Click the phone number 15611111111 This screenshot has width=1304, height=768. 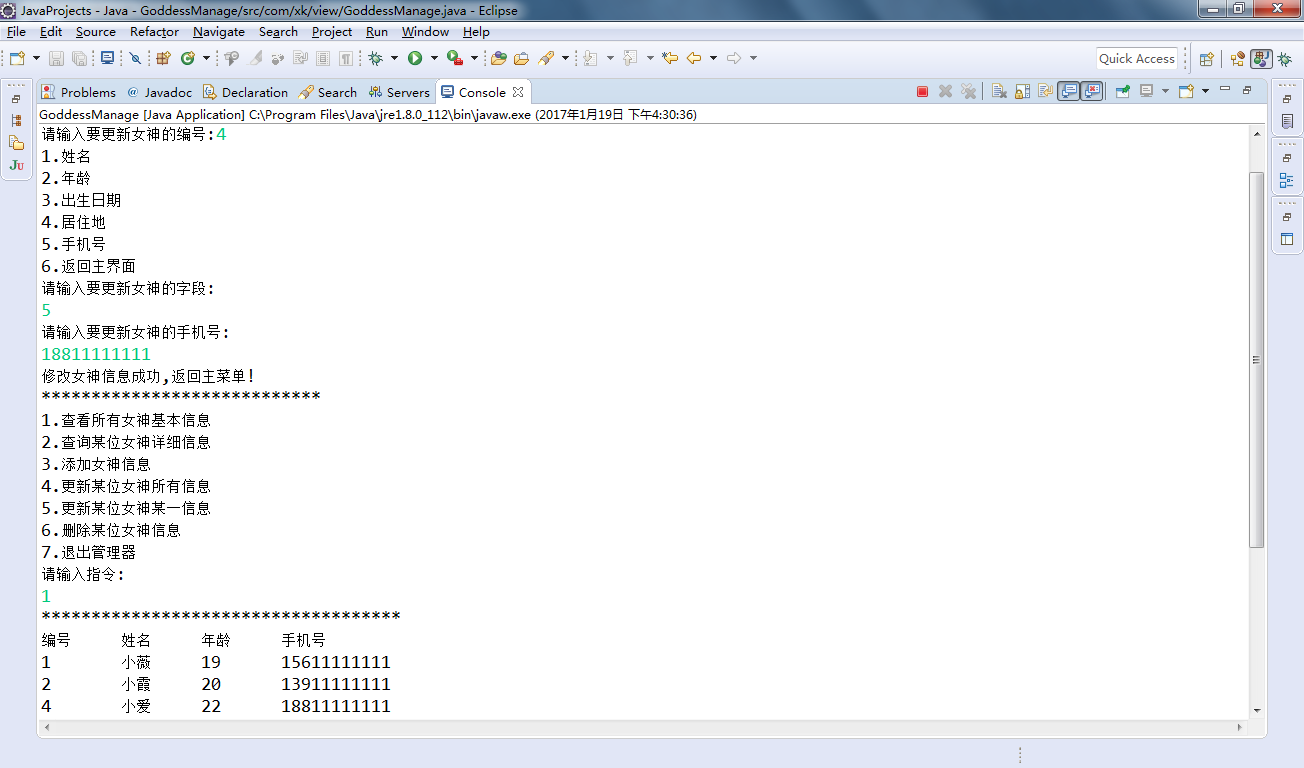coord(336,662)
